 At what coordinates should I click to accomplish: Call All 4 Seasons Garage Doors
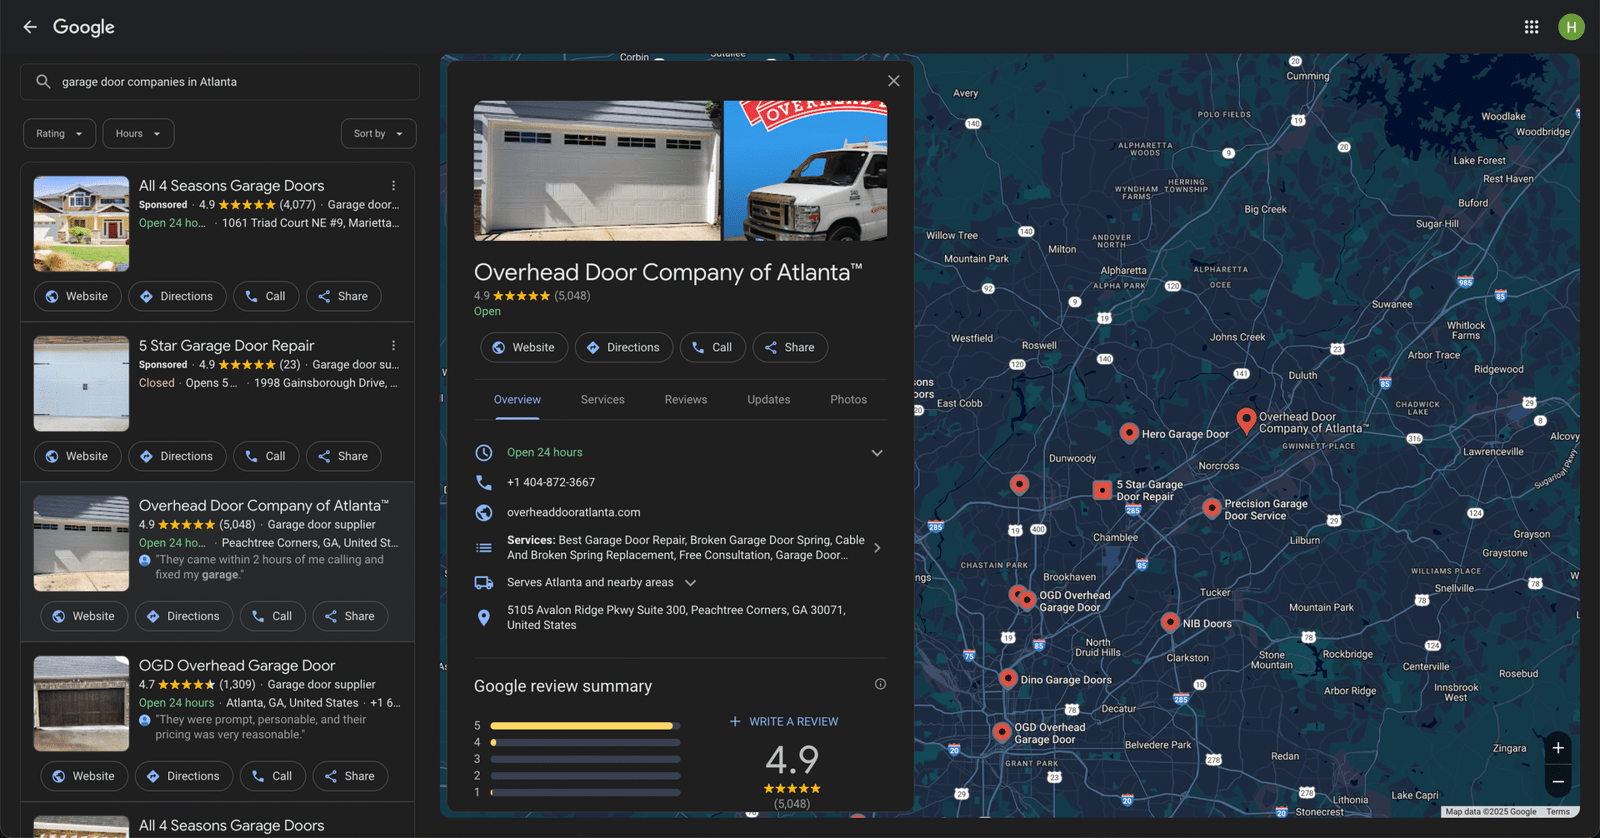(266, 296)
